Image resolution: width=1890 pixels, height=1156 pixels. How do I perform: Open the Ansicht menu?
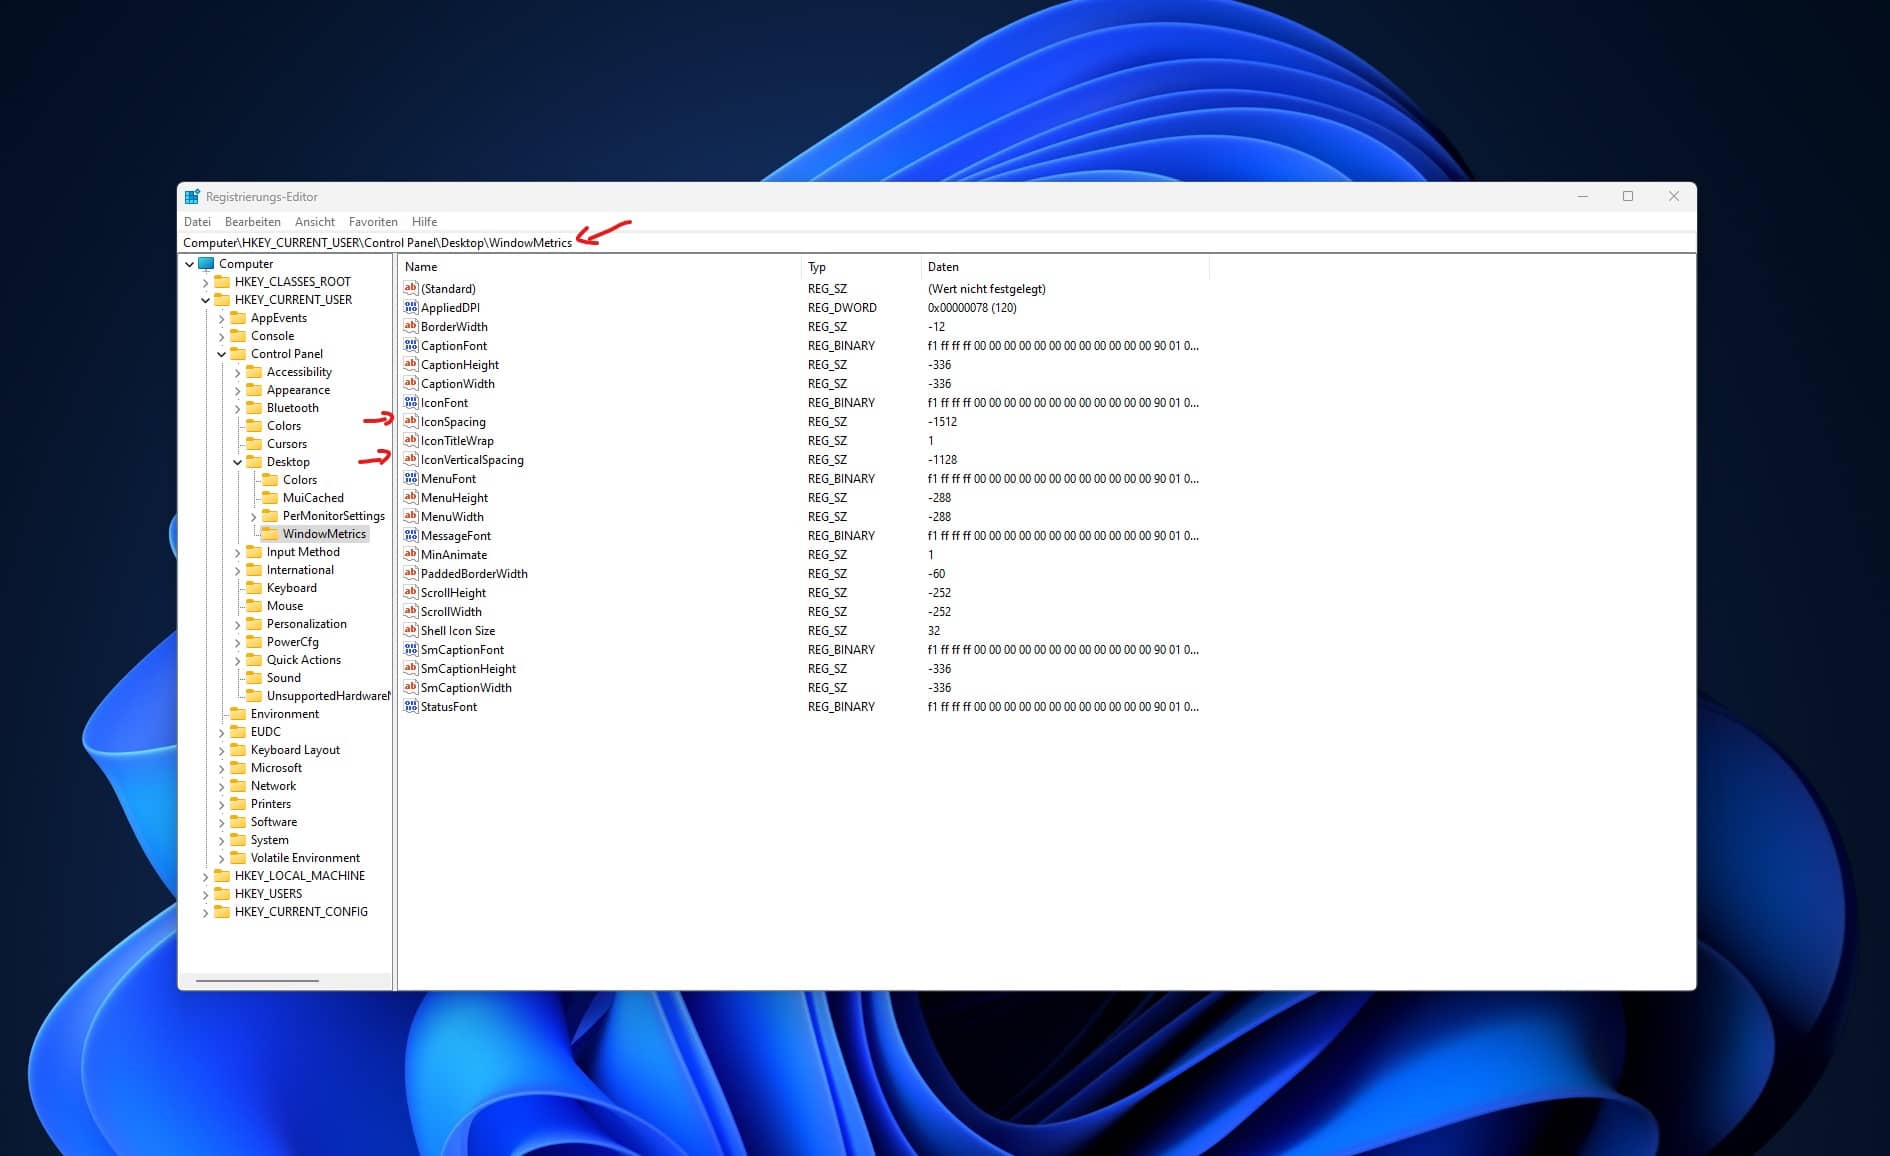315,222
